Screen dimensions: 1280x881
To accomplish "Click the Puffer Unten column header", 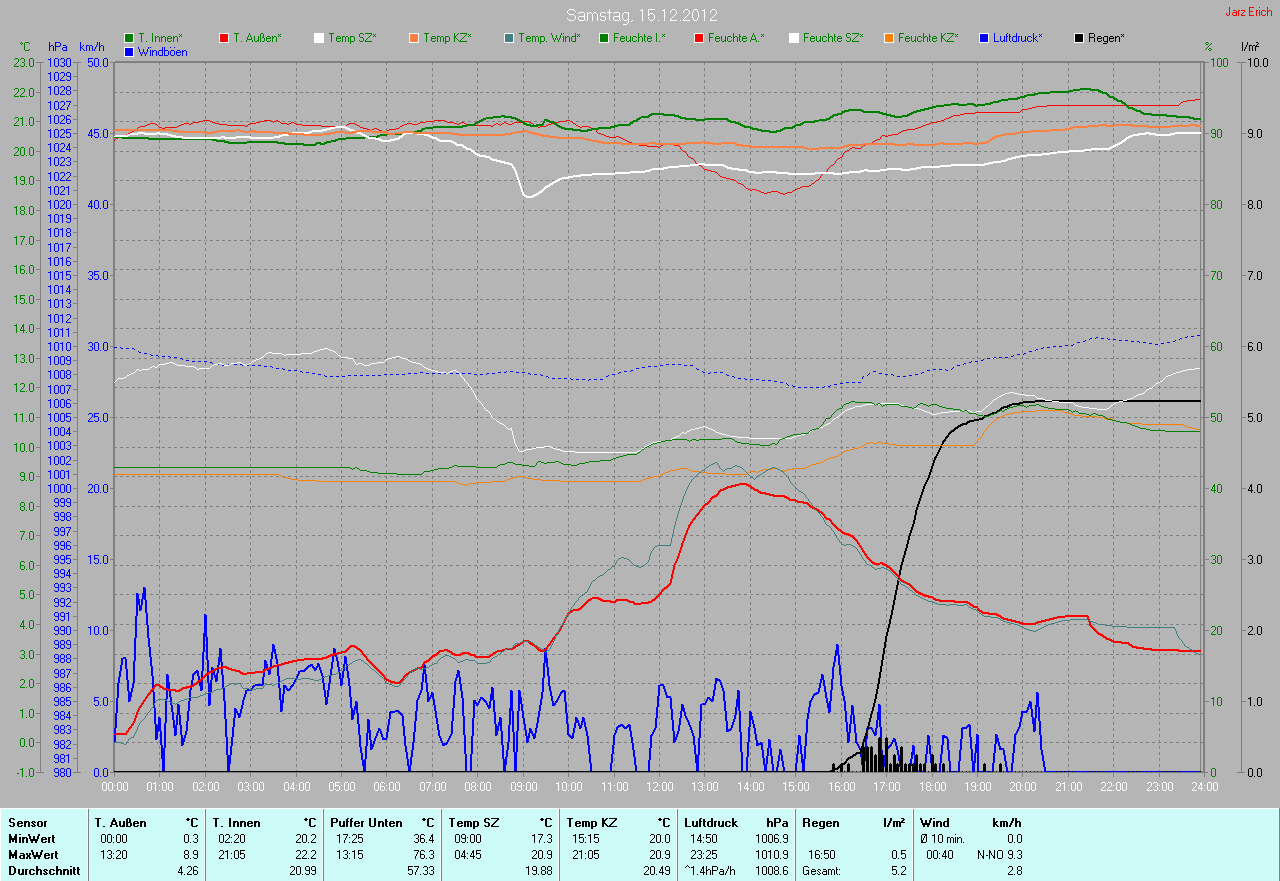I will 366,823.
